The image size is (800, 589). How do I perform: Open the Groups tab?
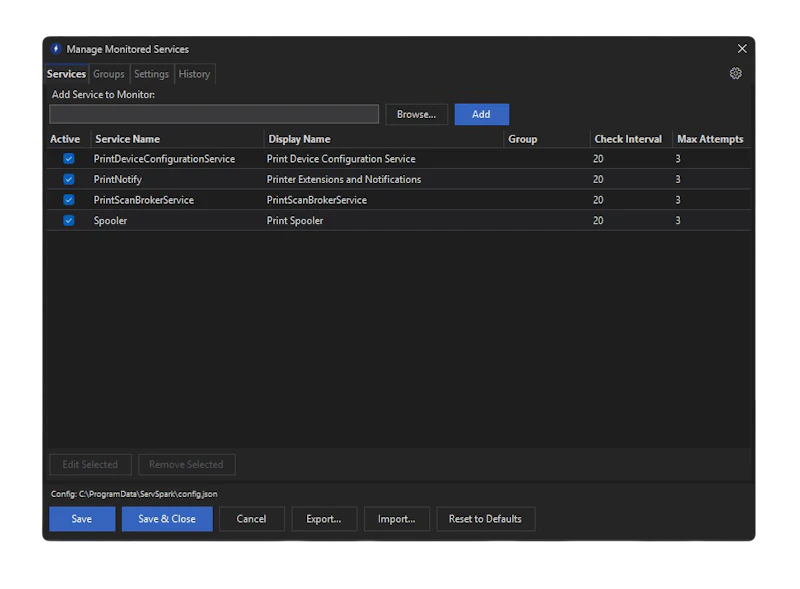tap(109, 74)
